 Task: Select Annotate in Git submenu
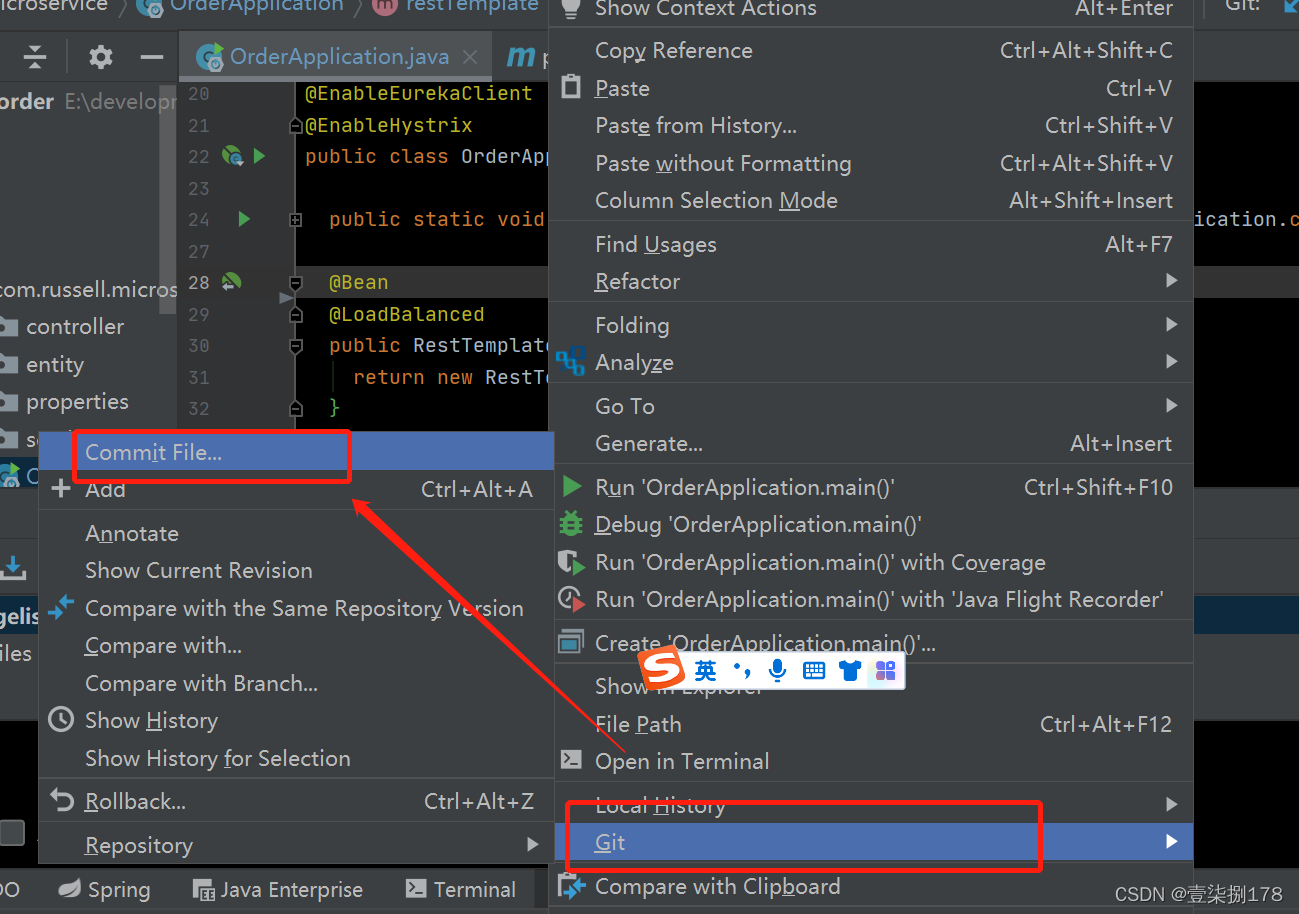click(296, 534)
